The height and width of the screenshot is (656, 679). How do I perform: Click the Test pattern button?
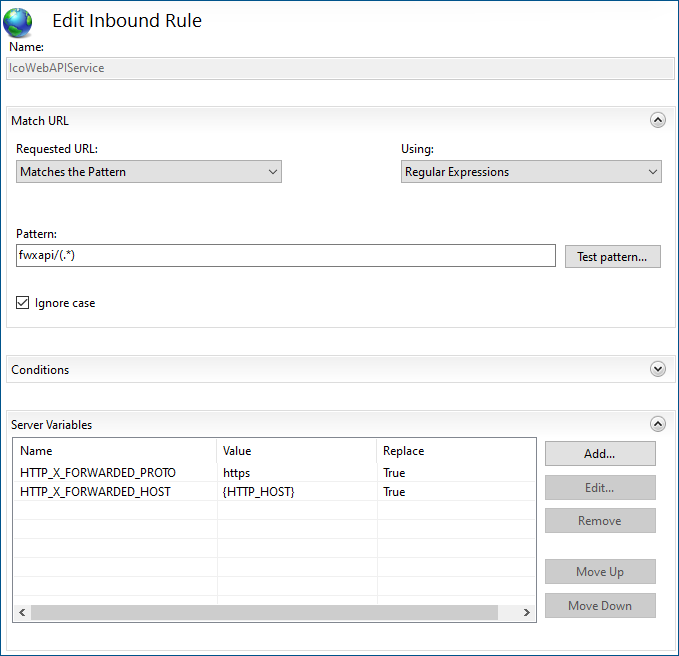coord(612,257)
